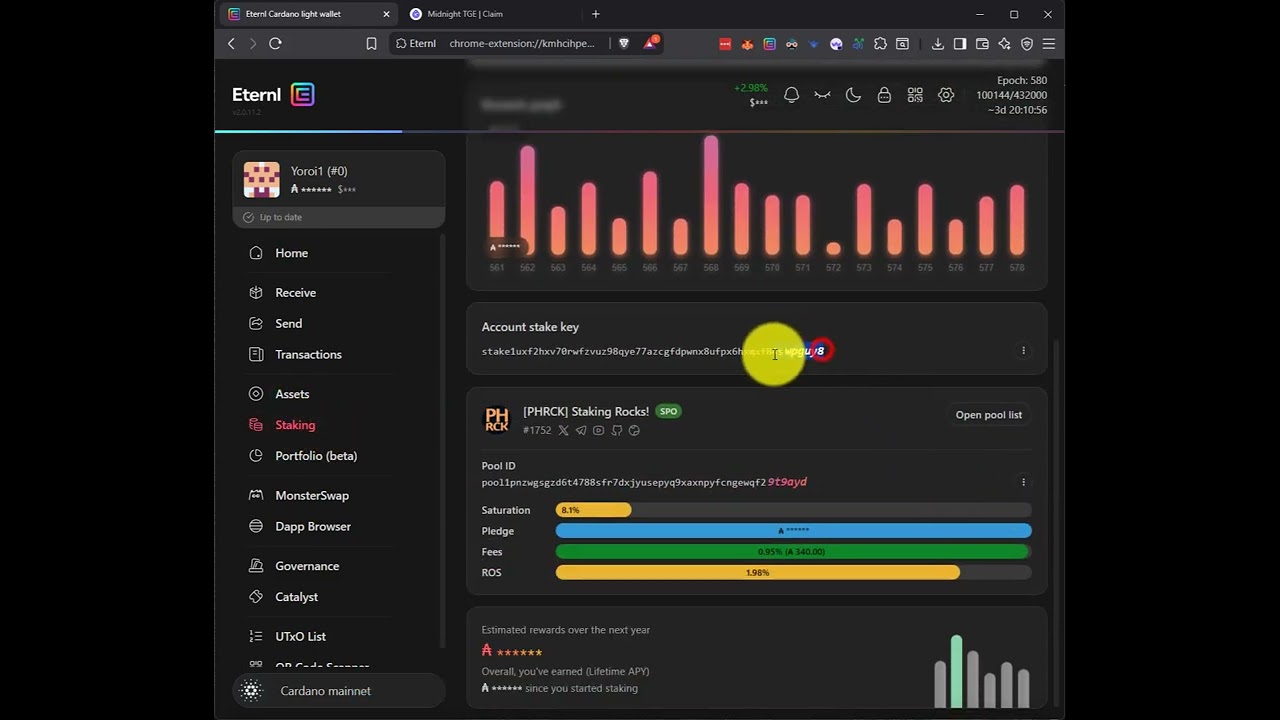Open the red LastPass extension icon

725,44
